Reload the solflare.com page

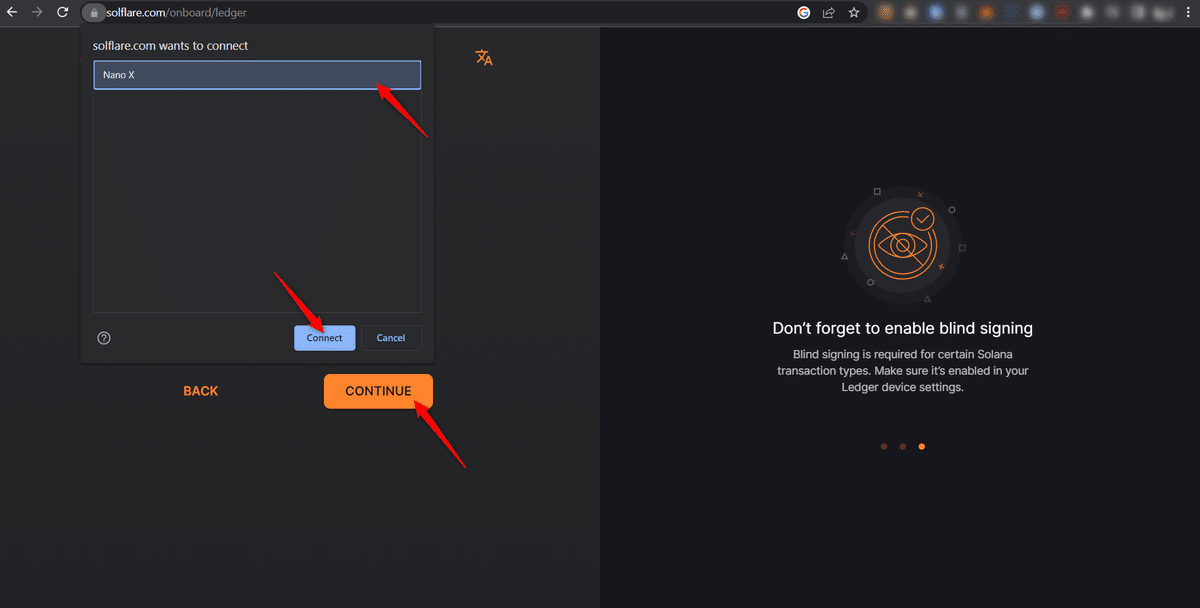click(x=63, y=13)
